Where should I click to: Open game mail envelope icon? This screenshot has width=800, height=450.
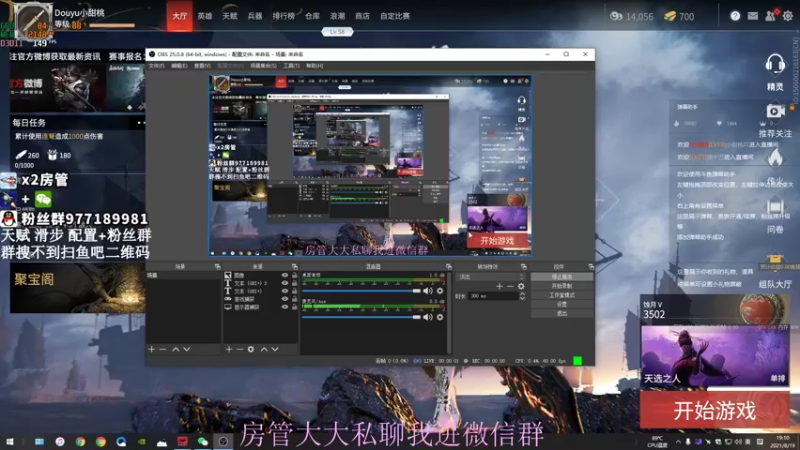click(753, 16)
